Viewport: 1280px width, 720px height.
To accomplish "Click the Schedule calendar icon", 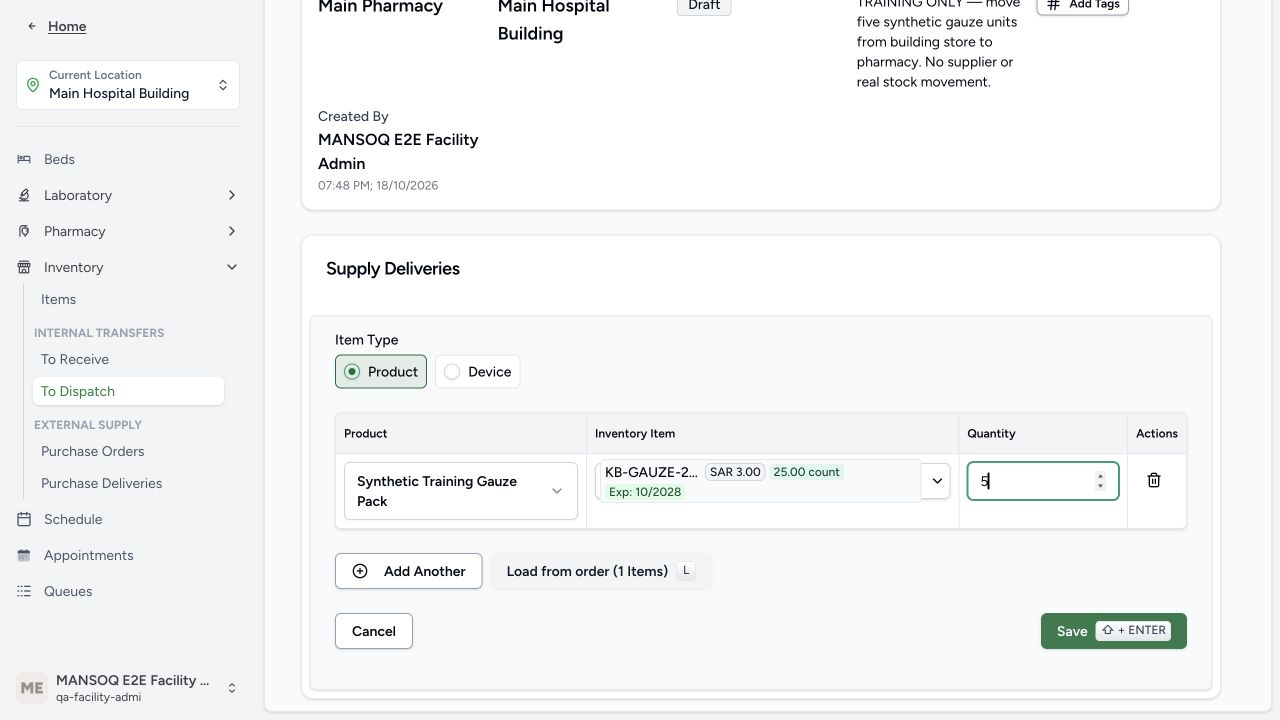I will coord(24,519).
